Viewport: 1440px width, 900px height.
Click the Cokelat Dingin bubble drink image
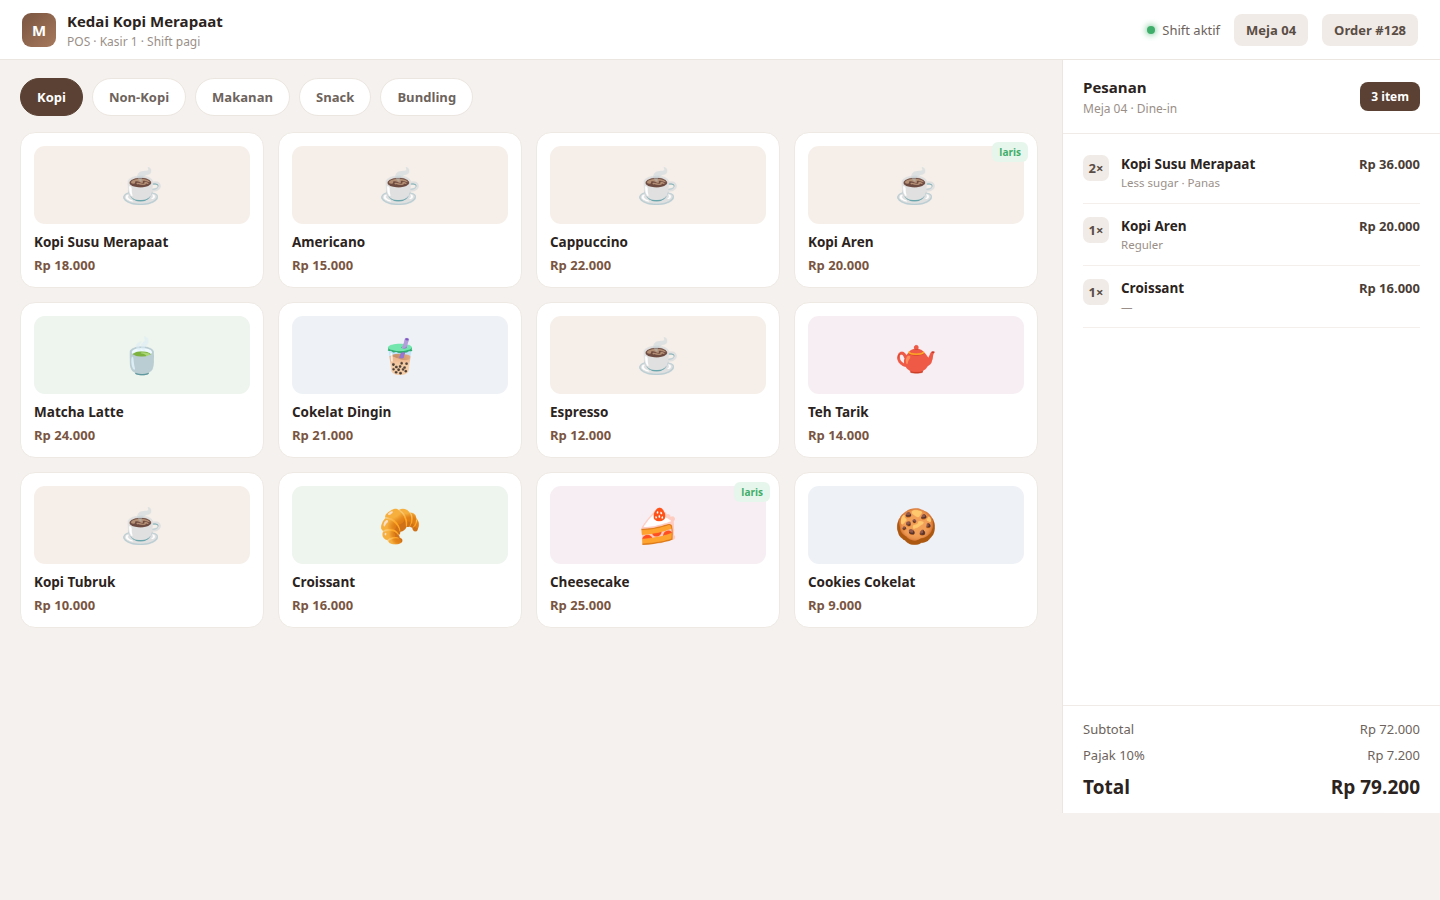[x=400, y=355]
